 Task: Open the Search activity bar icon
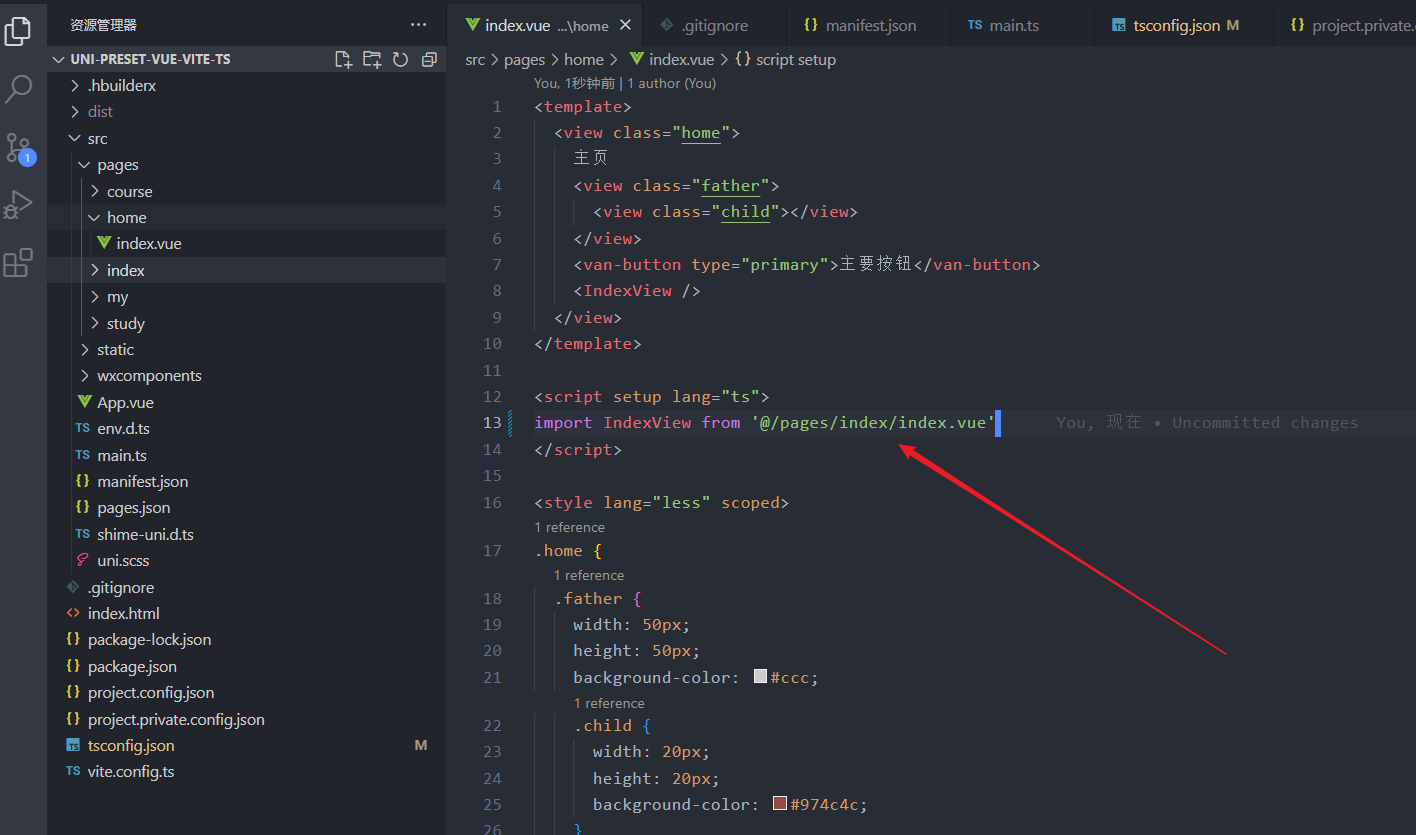pos(18,90)
